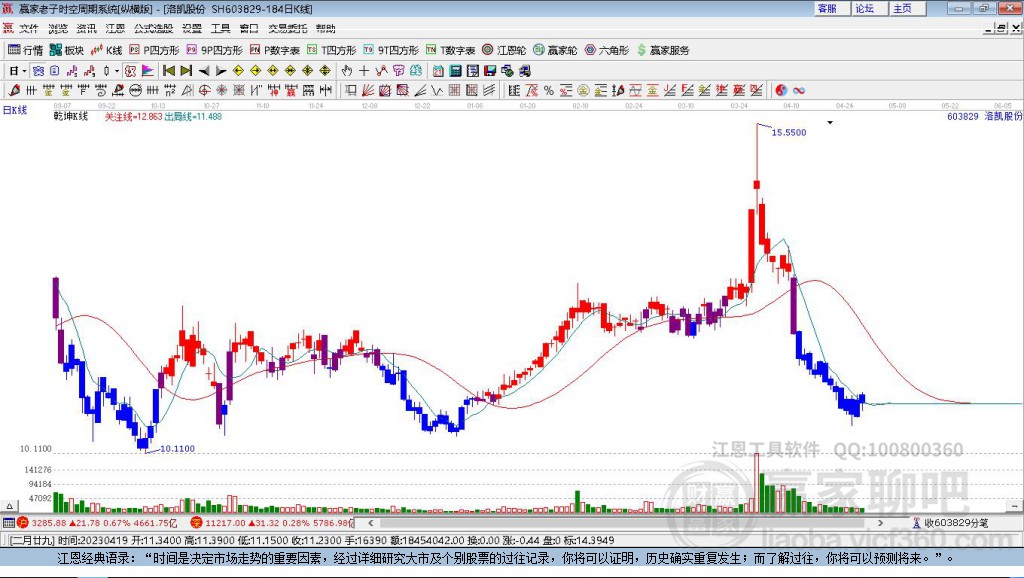The width and height of the screenshot is (1024, 578).
Task: Click the horizontal chart scrollbar track
Action: 626,522
